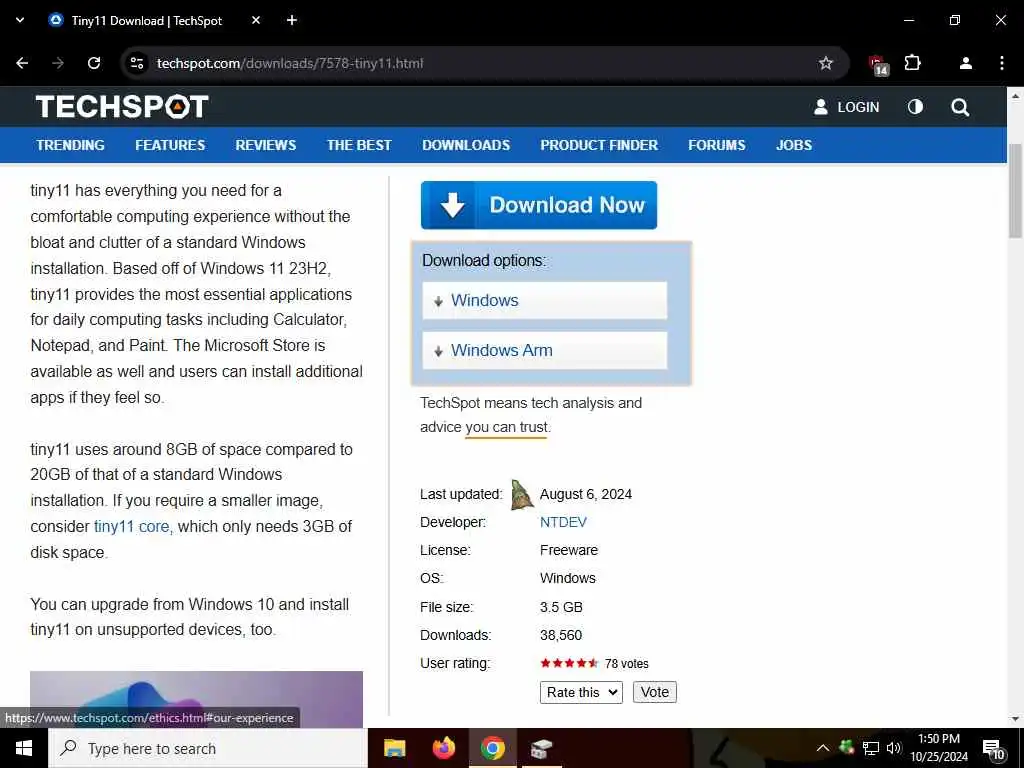
Task: Click scrollbar down arrow
Action: point(1015,719)
